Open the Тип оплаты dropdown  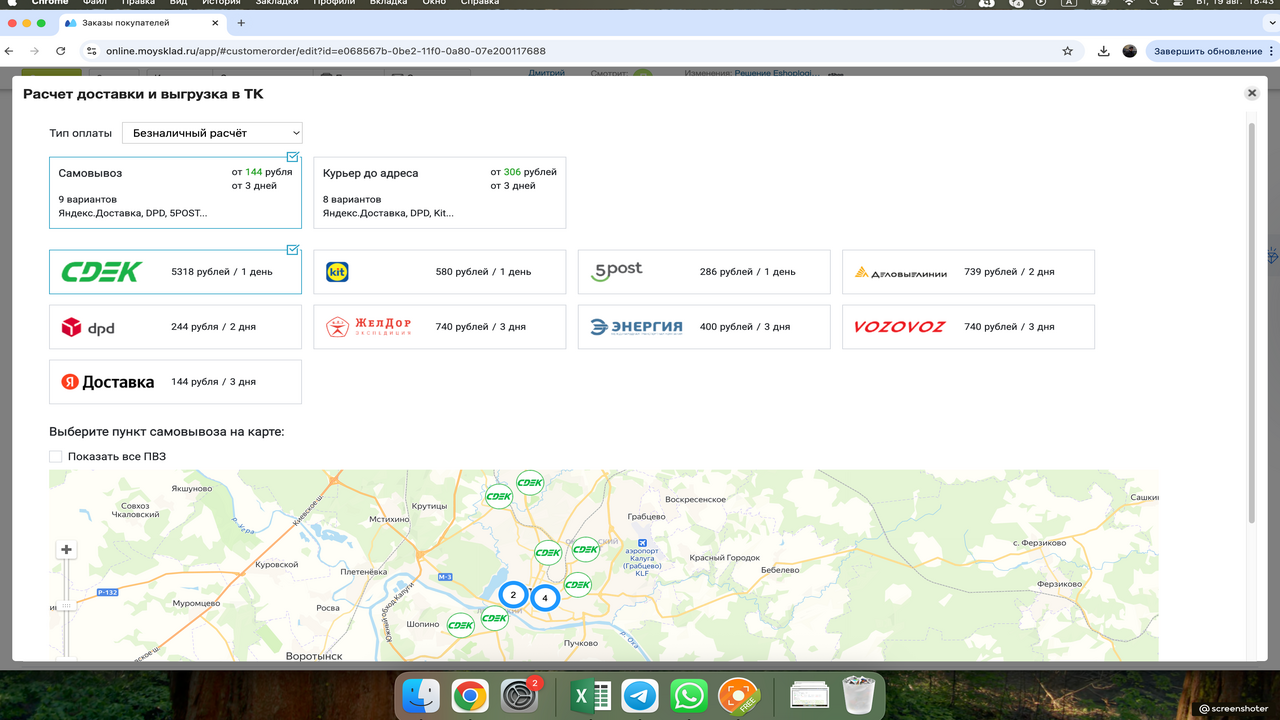pos(212,133)
